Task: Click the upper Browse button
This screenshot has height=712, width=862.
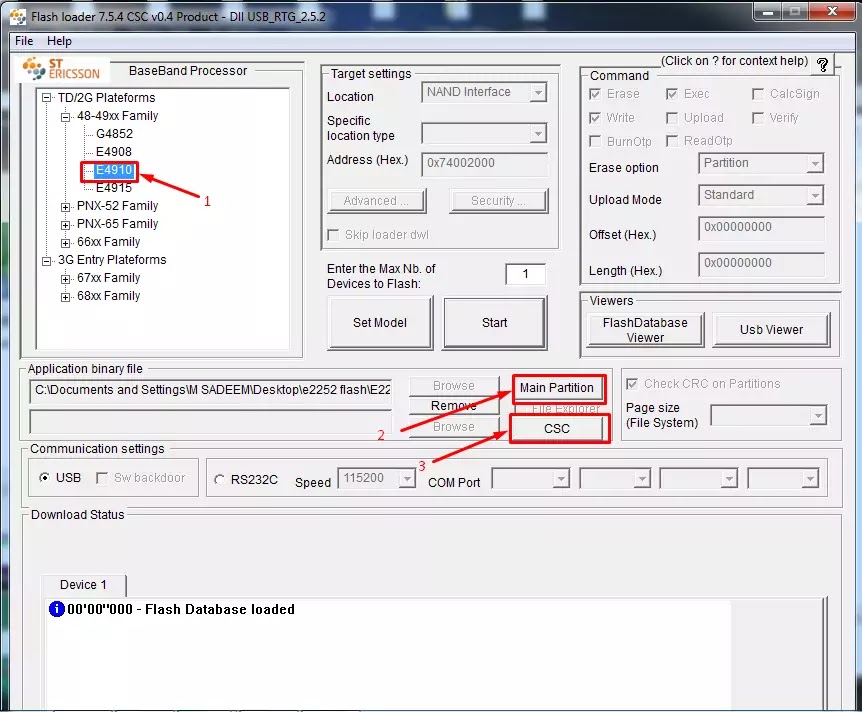Action: tap(454, 386)
